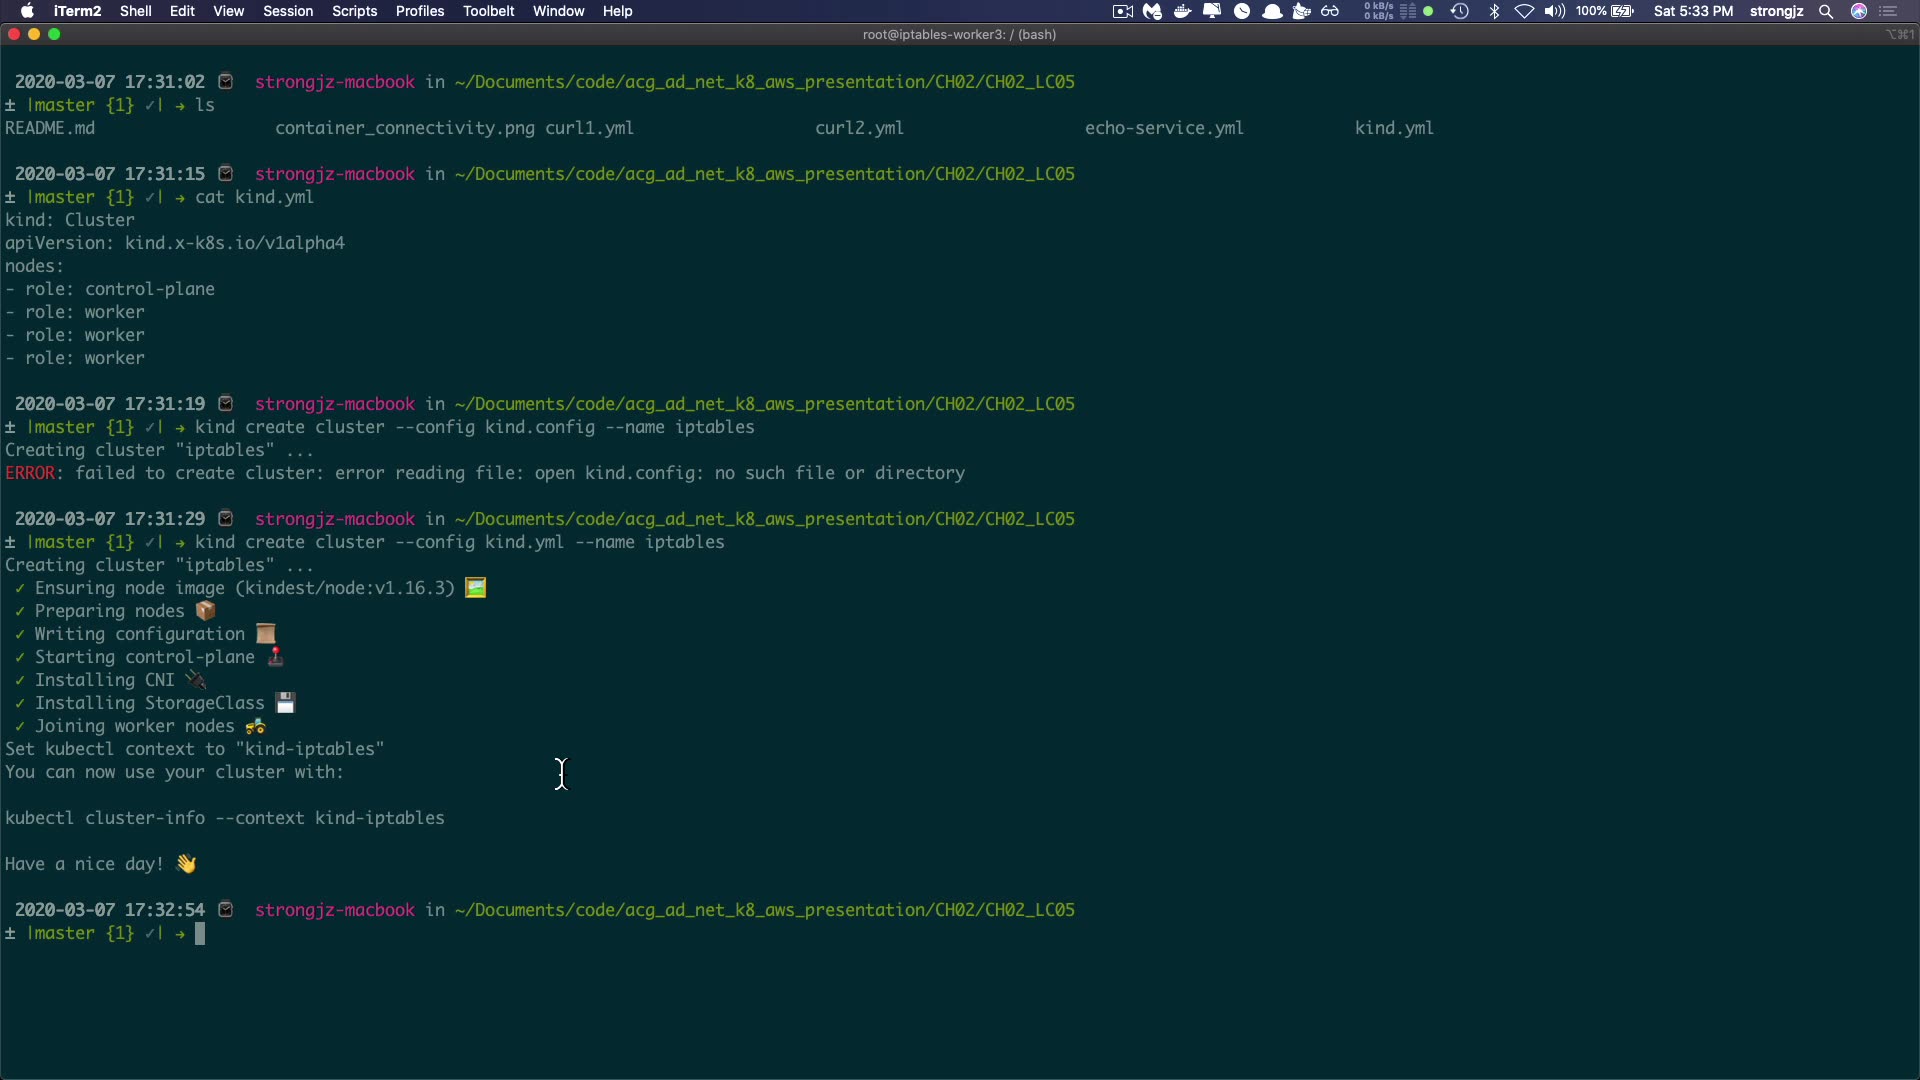Open the volume control icon

coord(1554,11)
